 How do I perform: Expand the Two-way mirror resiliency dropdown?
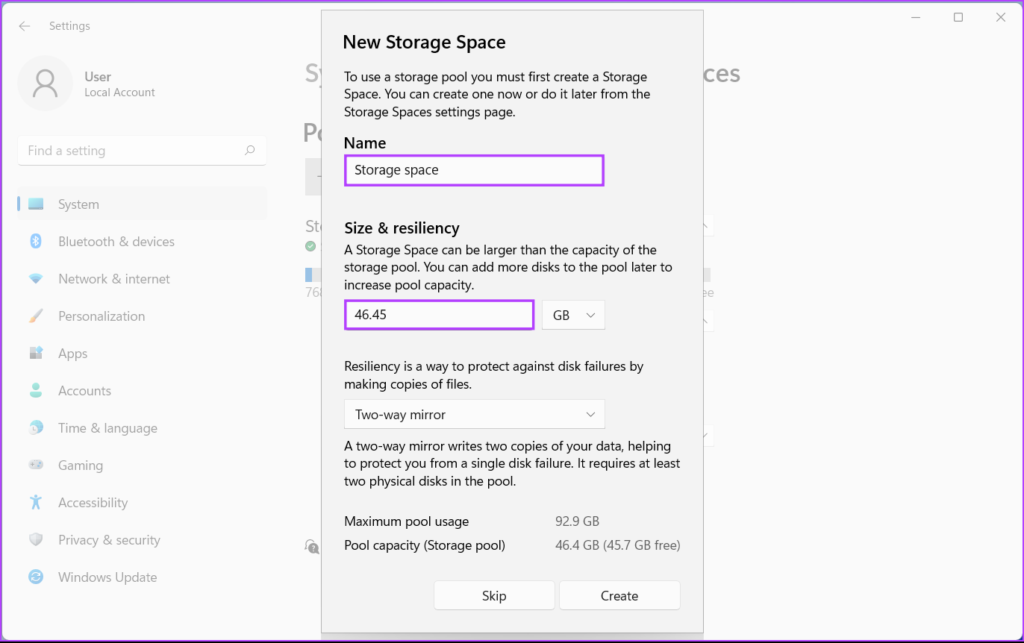point(474,414)
